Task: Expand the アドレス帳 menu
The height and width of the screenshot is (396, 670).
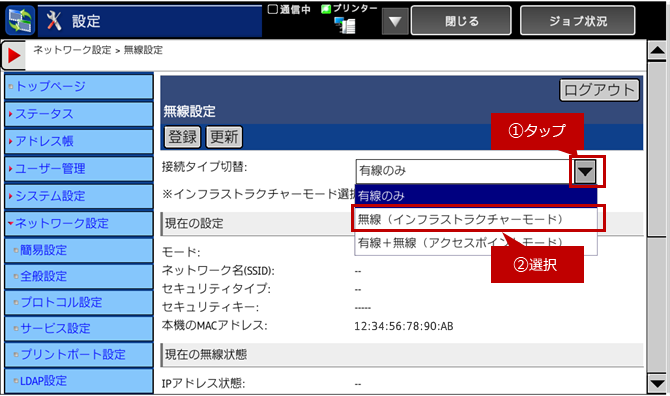Action: click(79, 141)
